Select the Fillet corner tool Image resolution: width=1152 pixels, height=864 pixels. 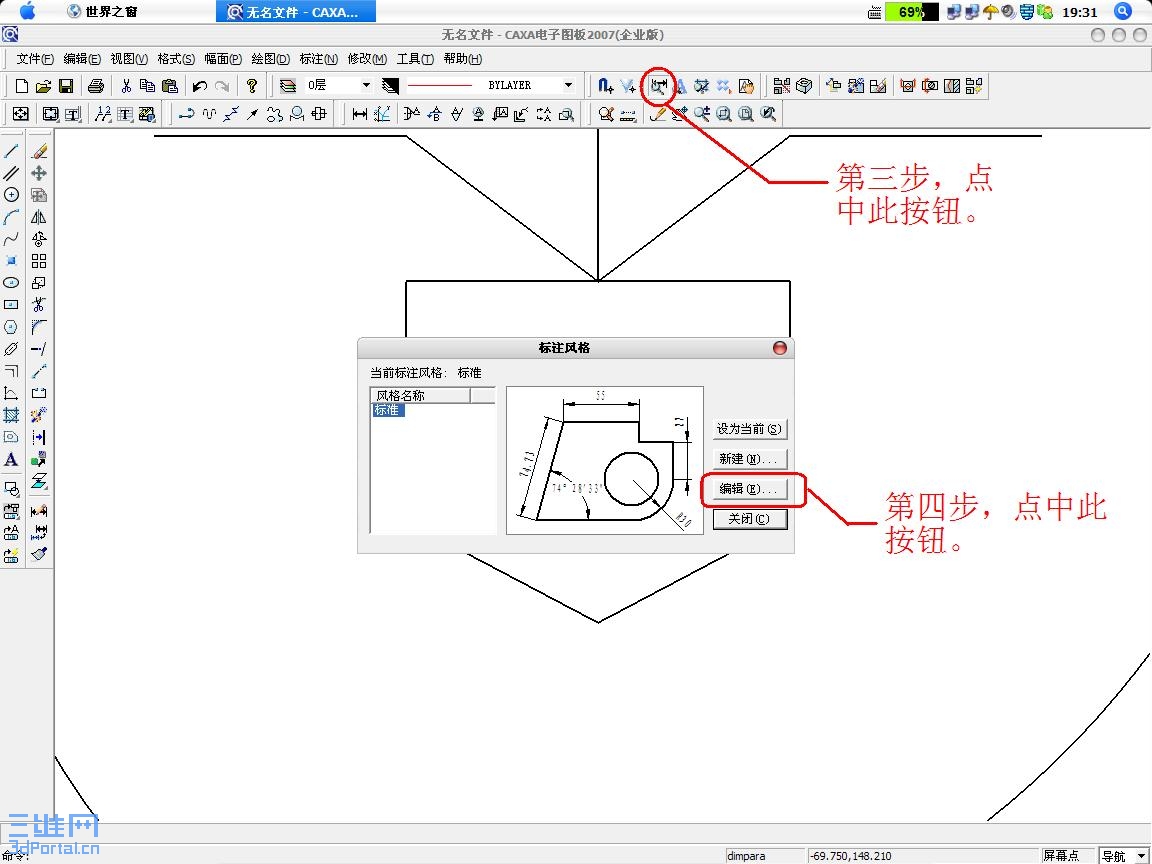39,327
